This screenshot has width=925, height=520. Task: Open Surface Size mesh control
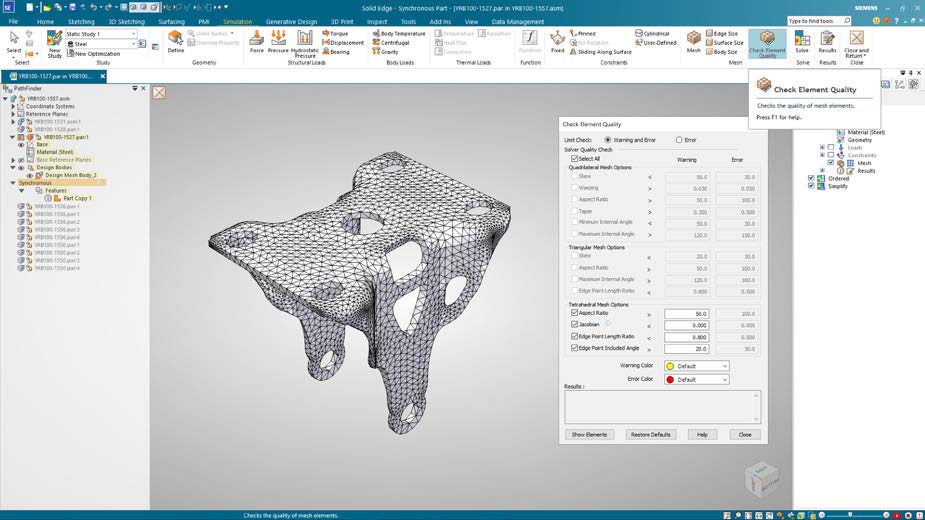pyautogui.click(x=724, y=42)
